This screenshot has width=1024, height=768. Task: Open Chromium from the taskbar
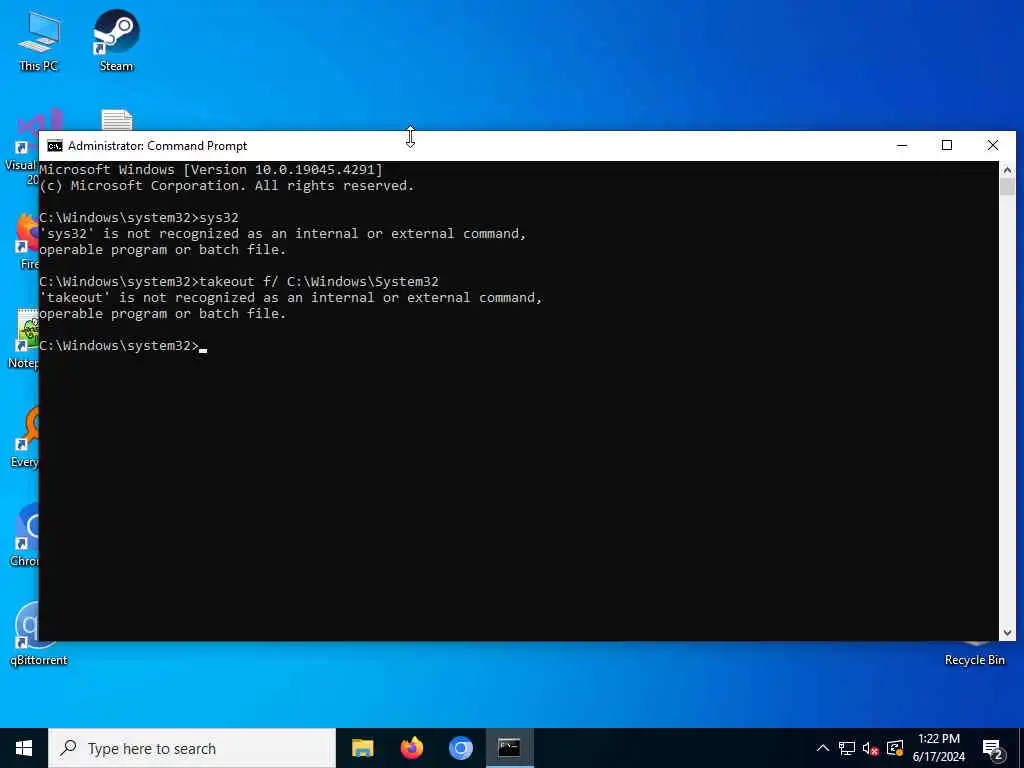(460, 748)
